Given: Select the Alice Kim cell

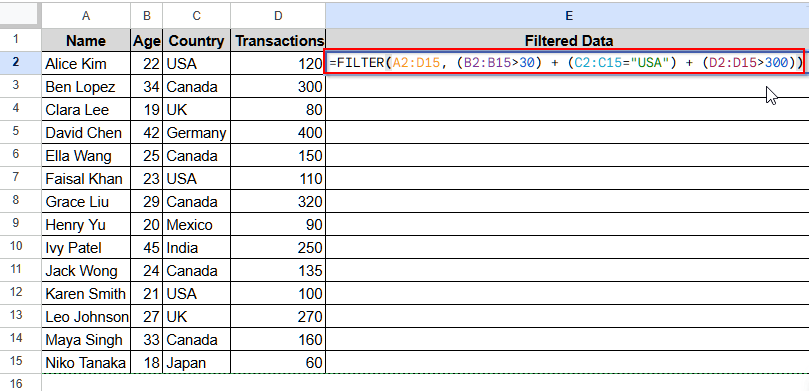Looking at the screenshot, I should (x=86, y=63).
